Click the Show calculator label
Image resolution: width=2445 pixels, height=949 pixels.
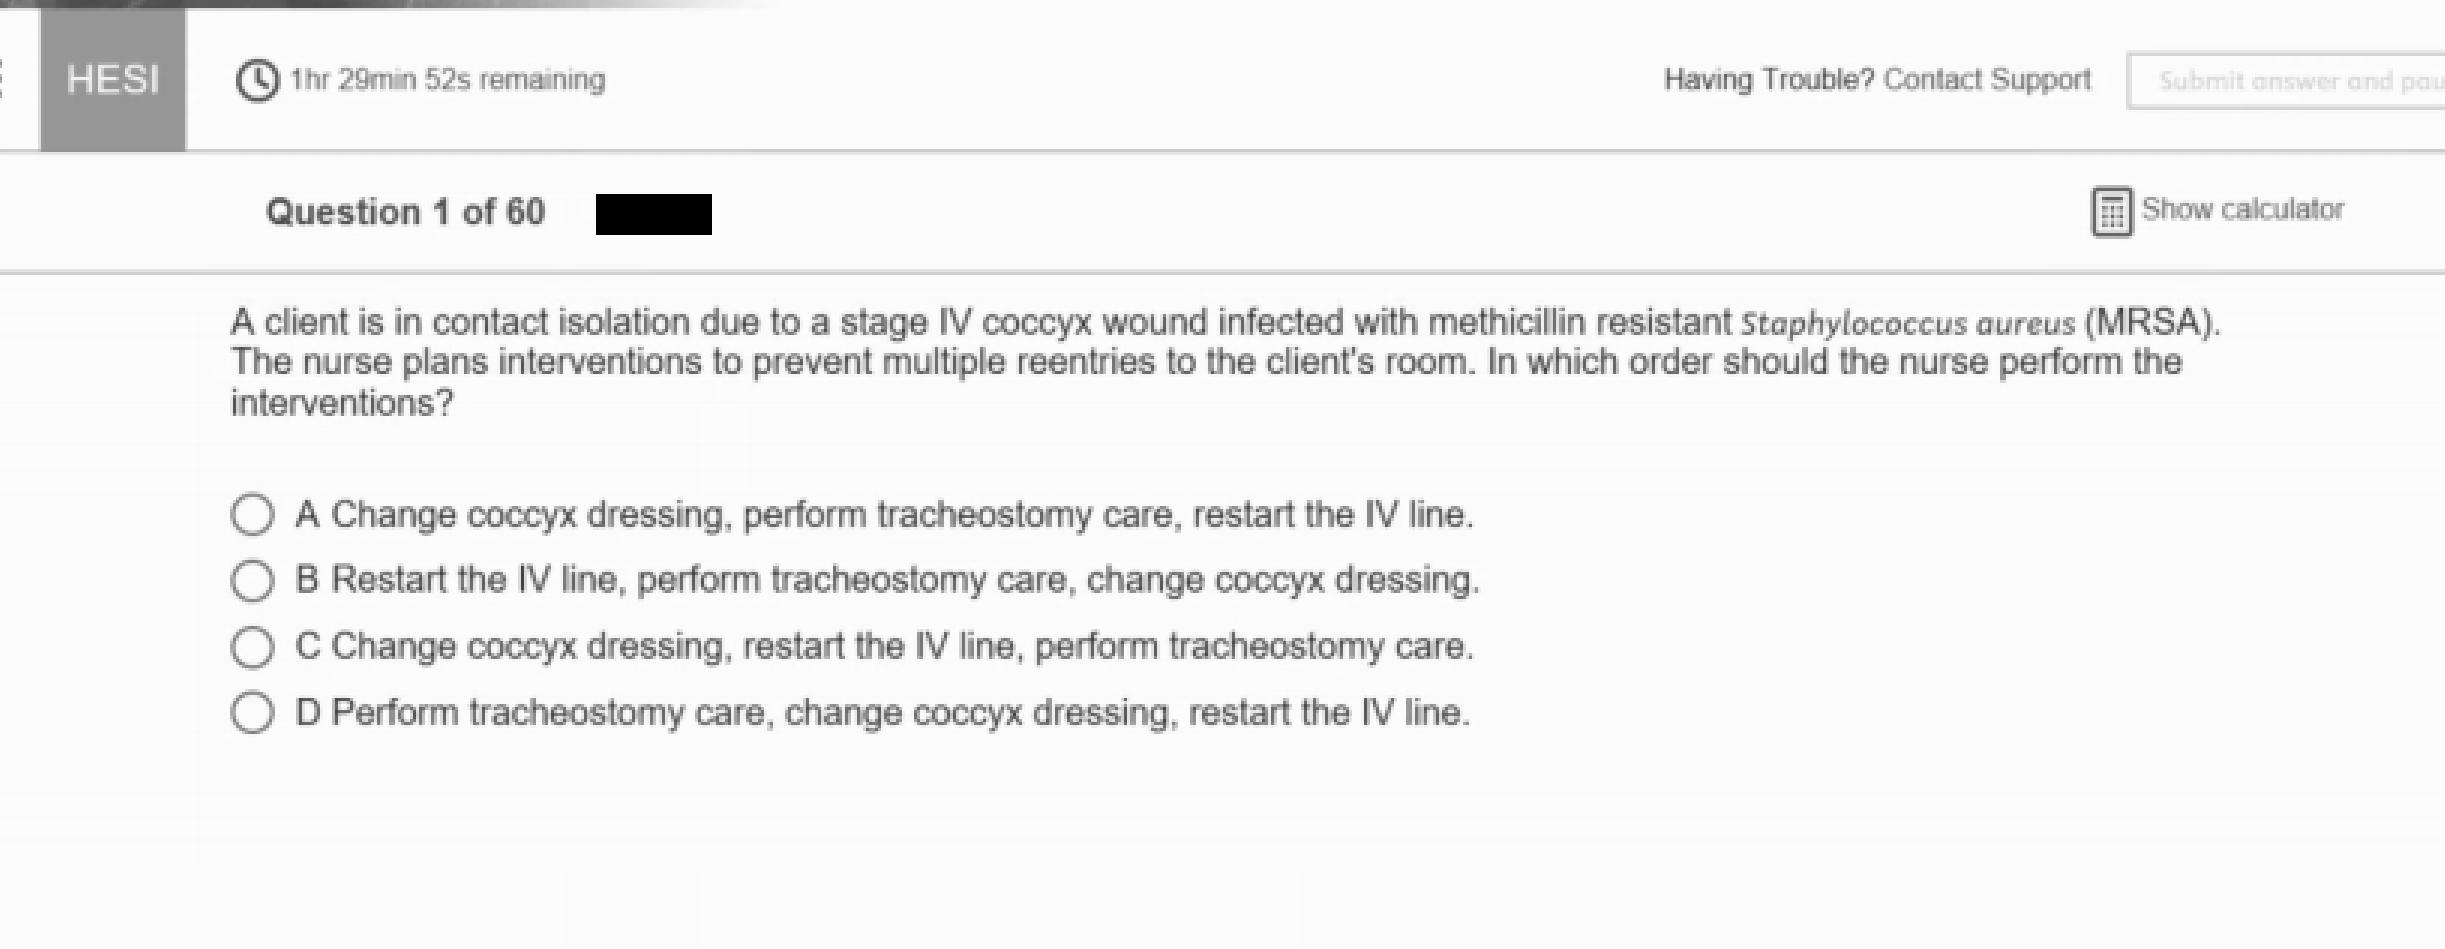click(x=2242, y=210)
